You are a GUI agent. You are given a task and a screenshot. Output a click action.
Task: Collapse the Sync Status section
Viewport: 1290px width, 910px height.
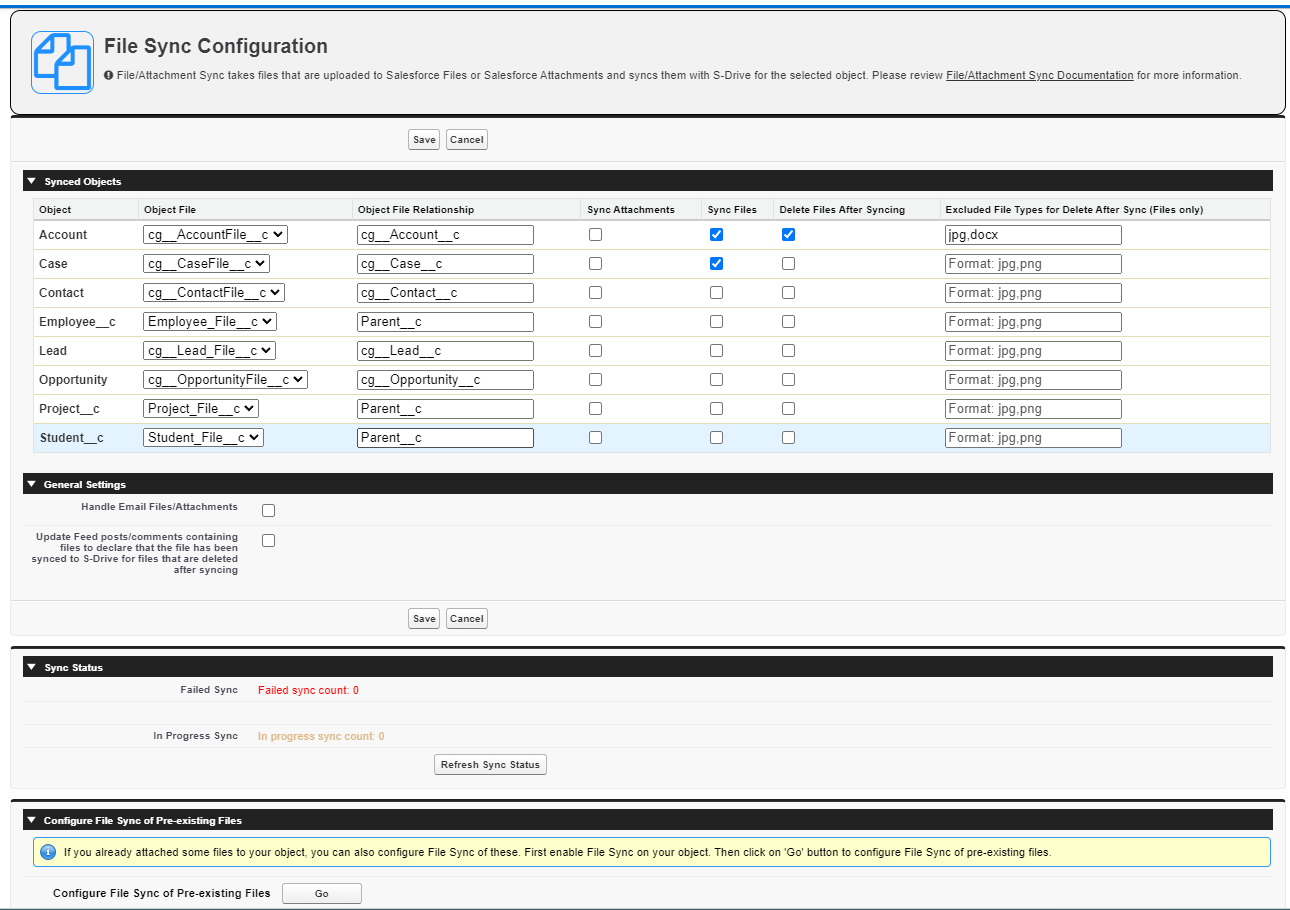(x=31, y=667)
